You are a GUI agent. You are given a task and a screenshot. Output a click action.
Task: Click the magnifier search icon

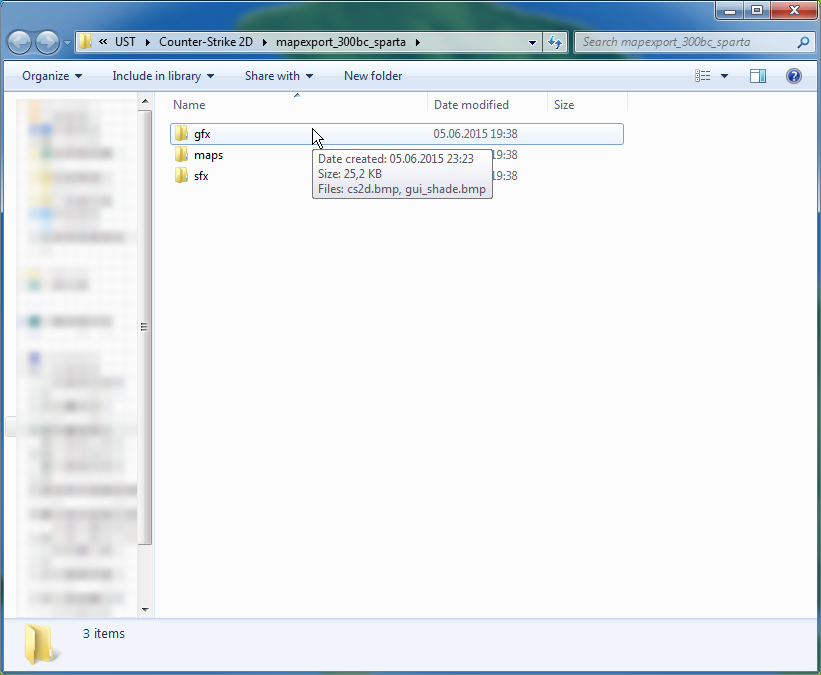pos(803,42)
